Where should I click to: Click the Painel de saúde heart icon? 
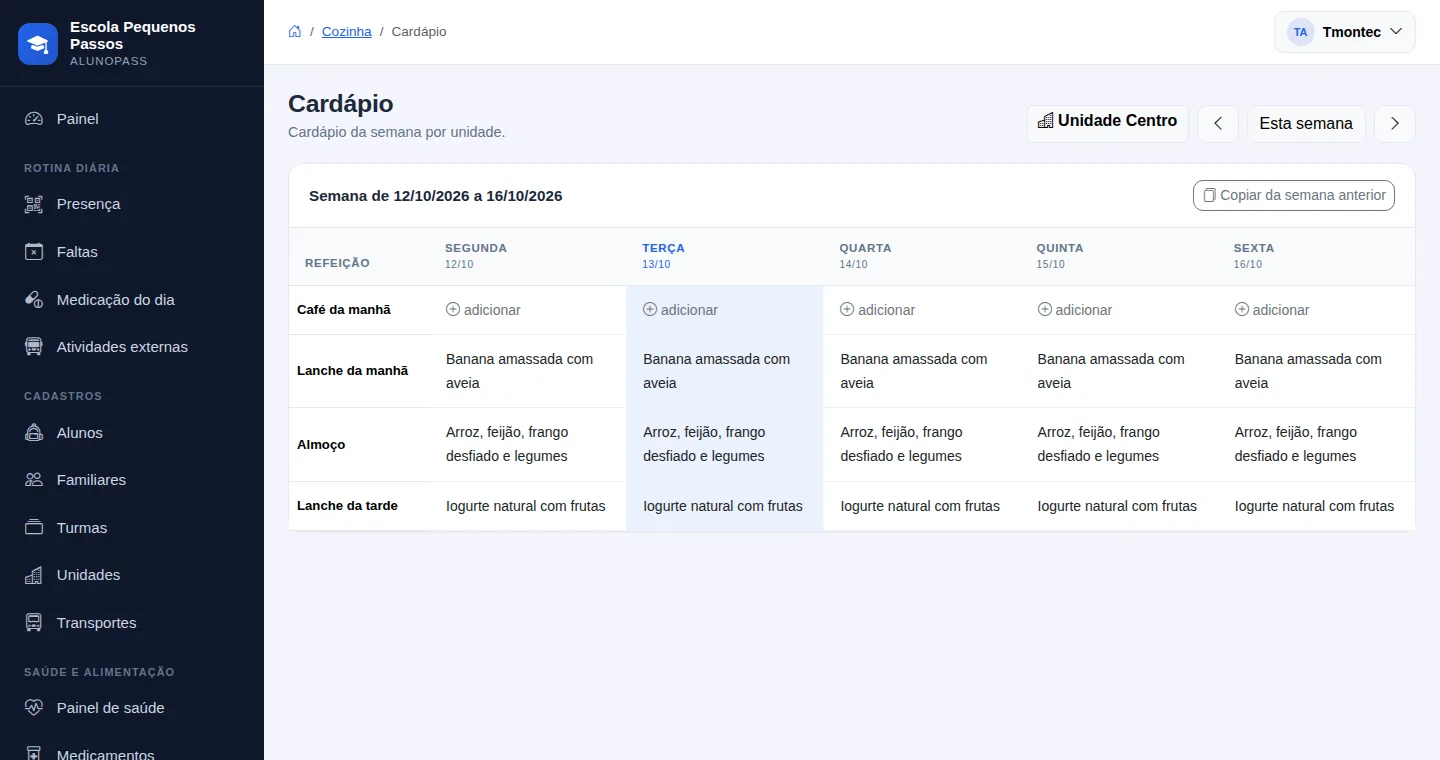[34, 708]
